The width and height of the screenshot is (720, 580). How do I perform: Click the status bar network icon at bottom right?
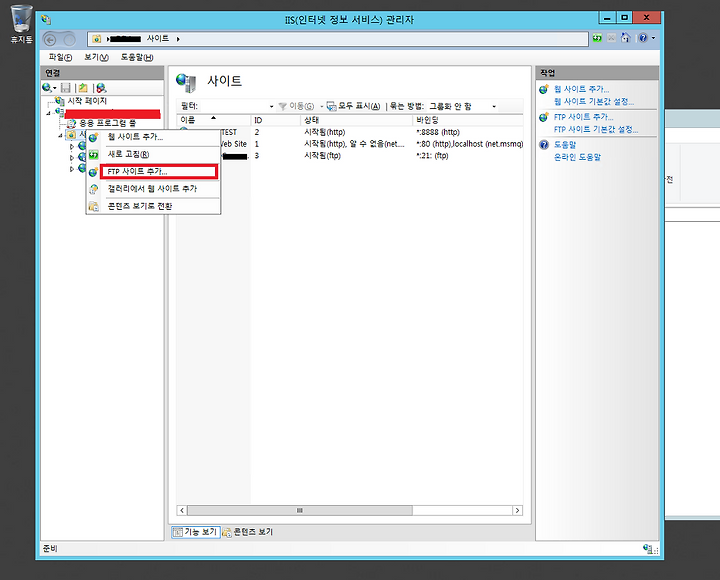[649, 548]
